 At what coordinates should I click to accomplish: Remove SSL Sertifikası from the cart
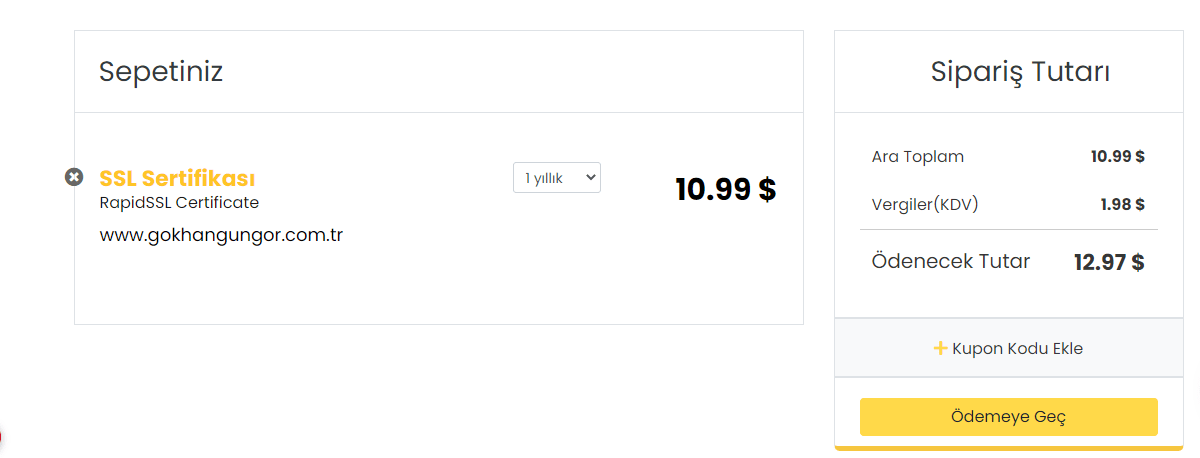tap(74, 177)
